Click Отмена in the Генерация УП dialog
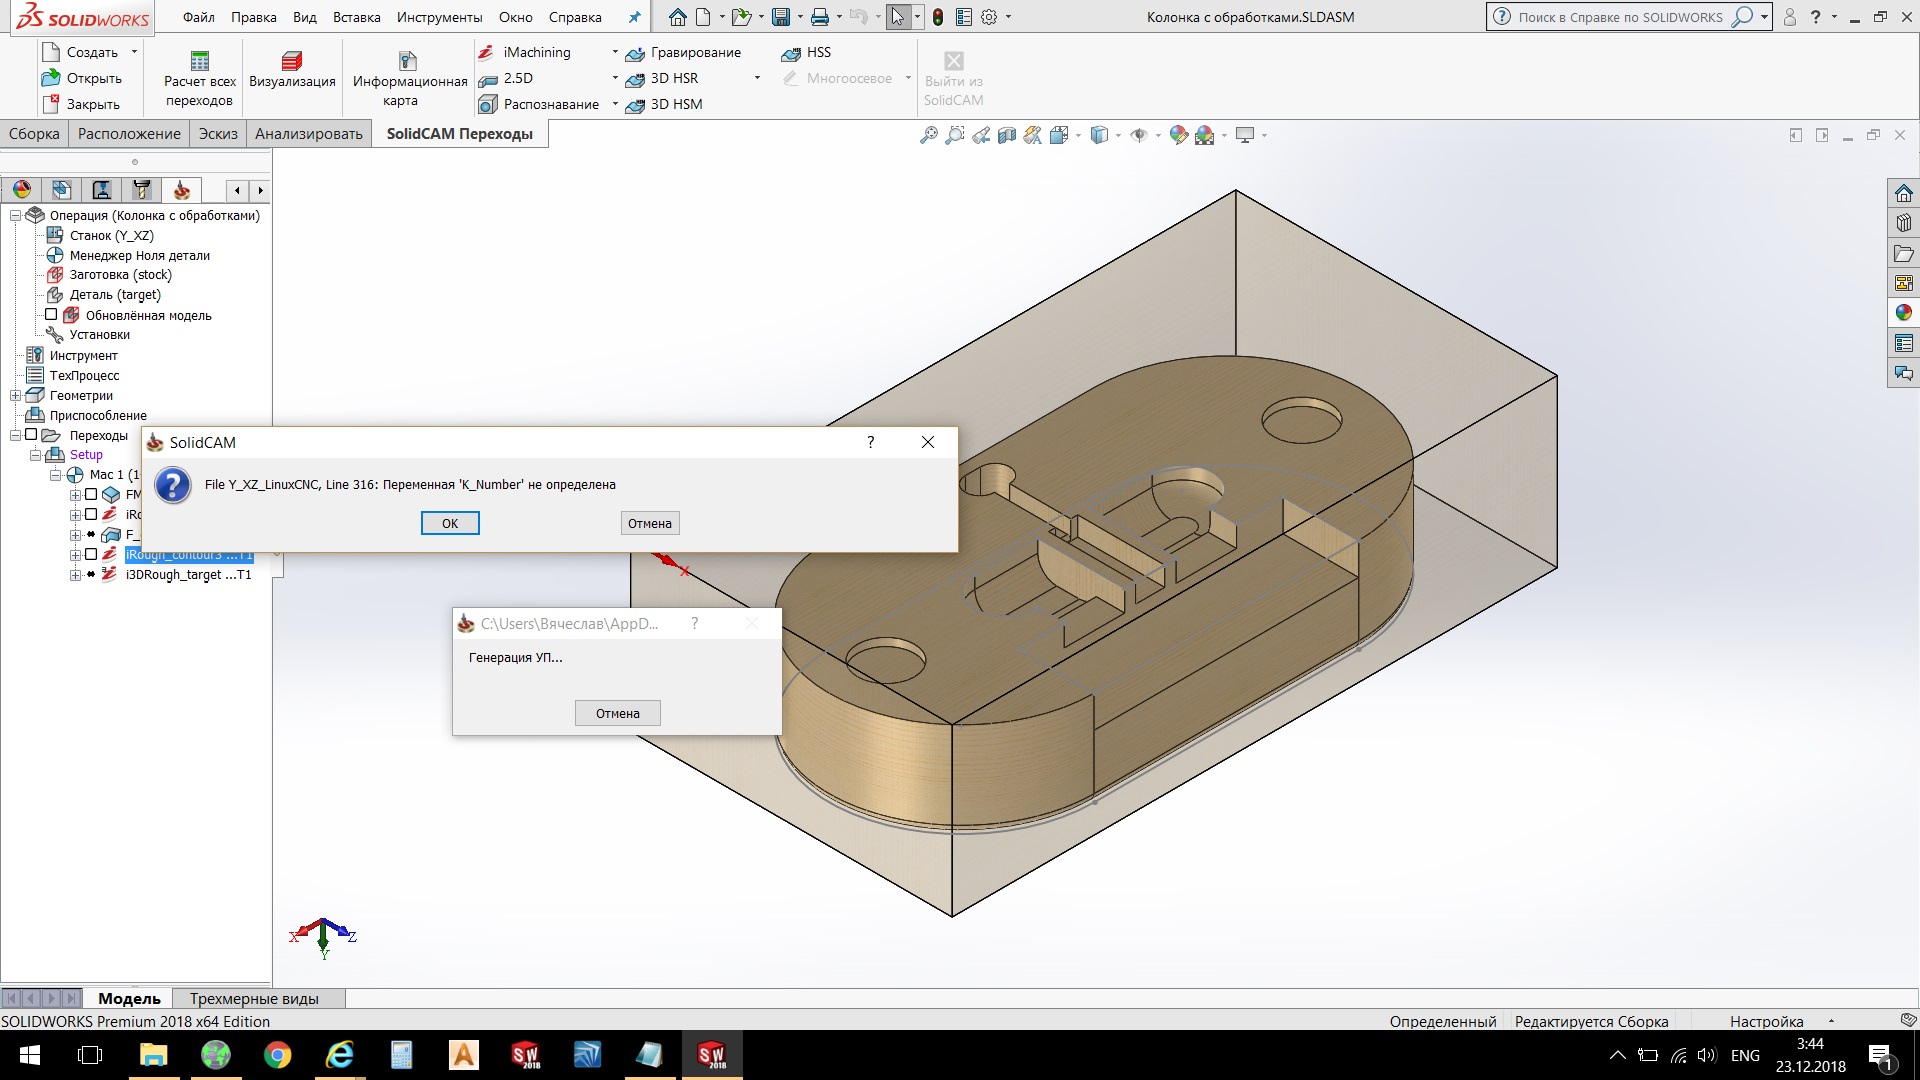This screenshot has height=1080, width=1920. pos(617,713)
